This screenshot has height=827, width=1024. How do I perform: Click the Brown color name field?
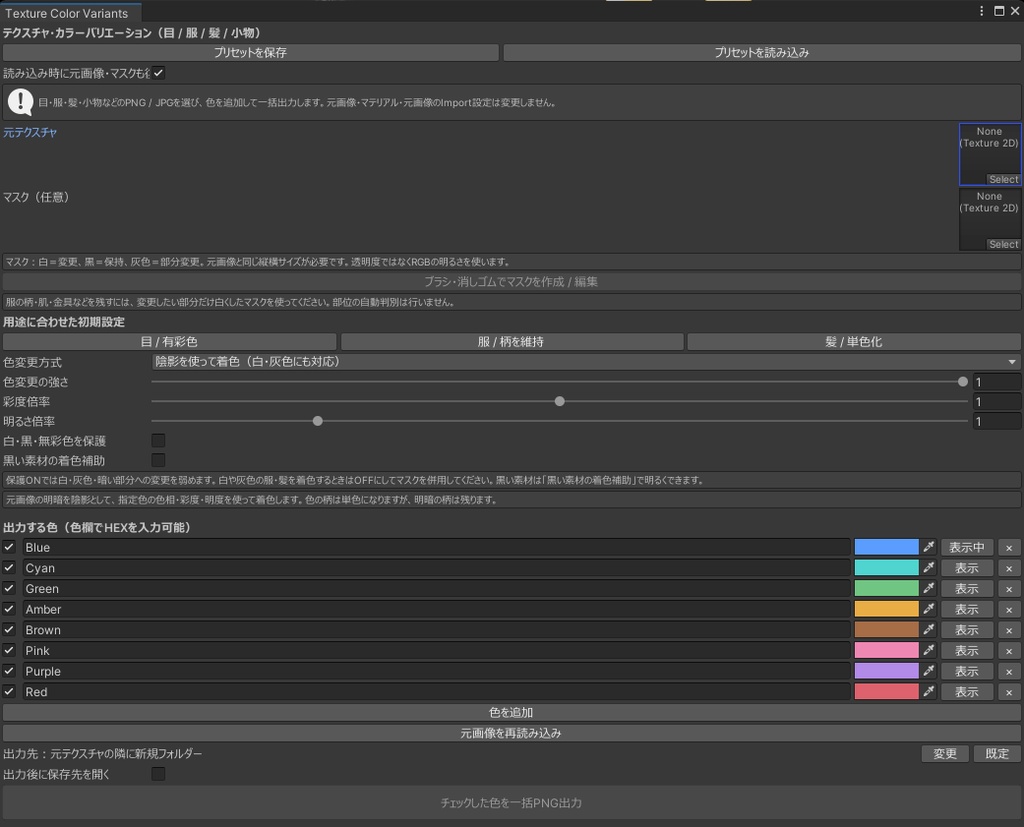(436, 630)
